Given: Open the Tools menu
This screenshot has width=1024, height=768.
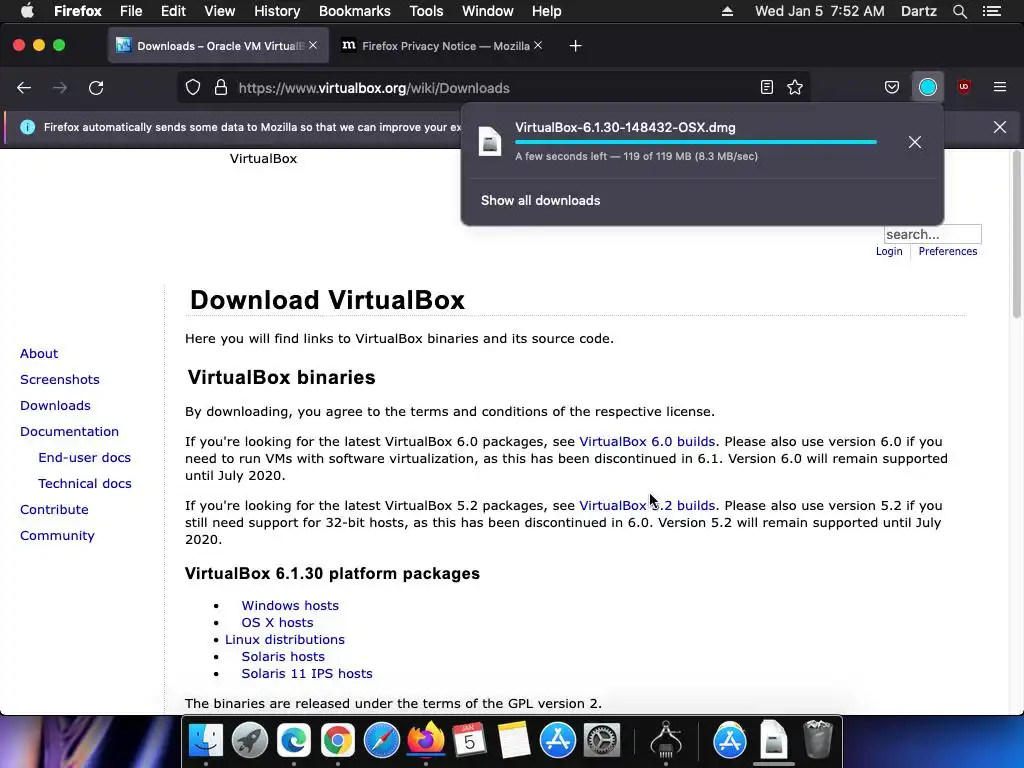Looking at the screenshot, I should click(426, 11).
